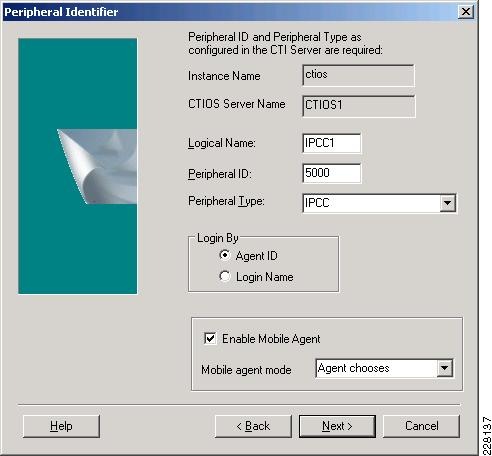The width and height of the screenshot is (492, 456).
Task: Focus the Peripheral ID field showing 5000
Action: (331, 173)
